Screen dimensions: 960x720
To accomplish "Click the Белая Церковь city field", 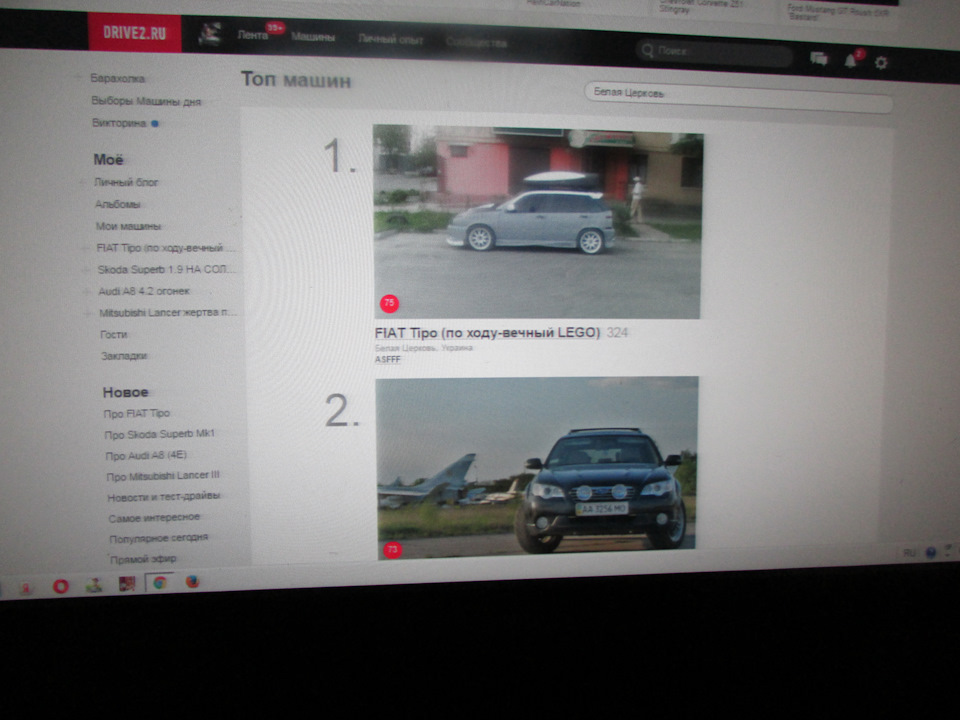I will (738, 97).
